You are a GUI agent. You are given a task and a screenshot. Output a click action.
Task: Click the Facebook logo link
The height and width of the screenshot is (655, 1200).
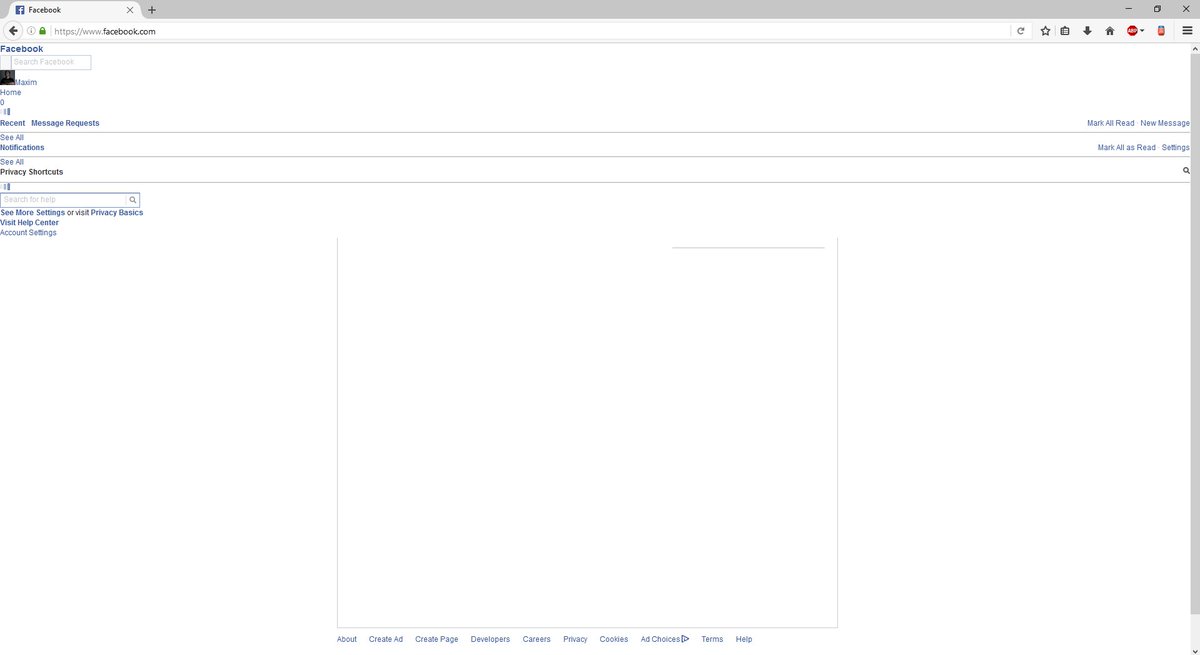coord(21,49)
